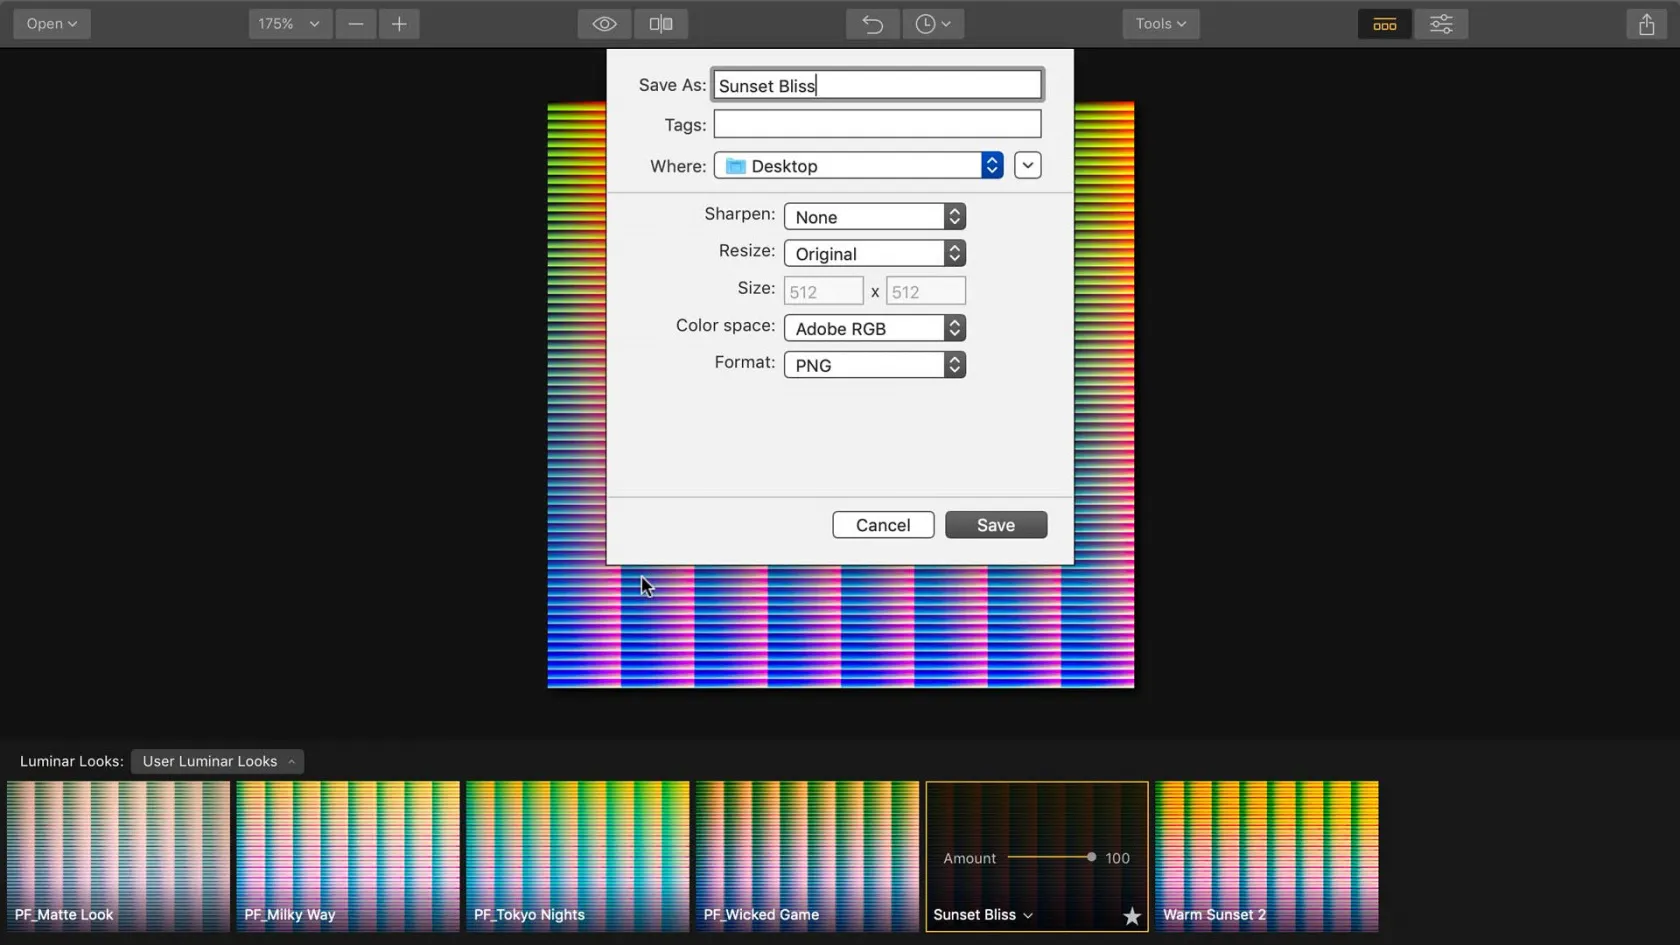Open the Tools menu
The height and width of the screenshot is (945, 1680).
1160,24
